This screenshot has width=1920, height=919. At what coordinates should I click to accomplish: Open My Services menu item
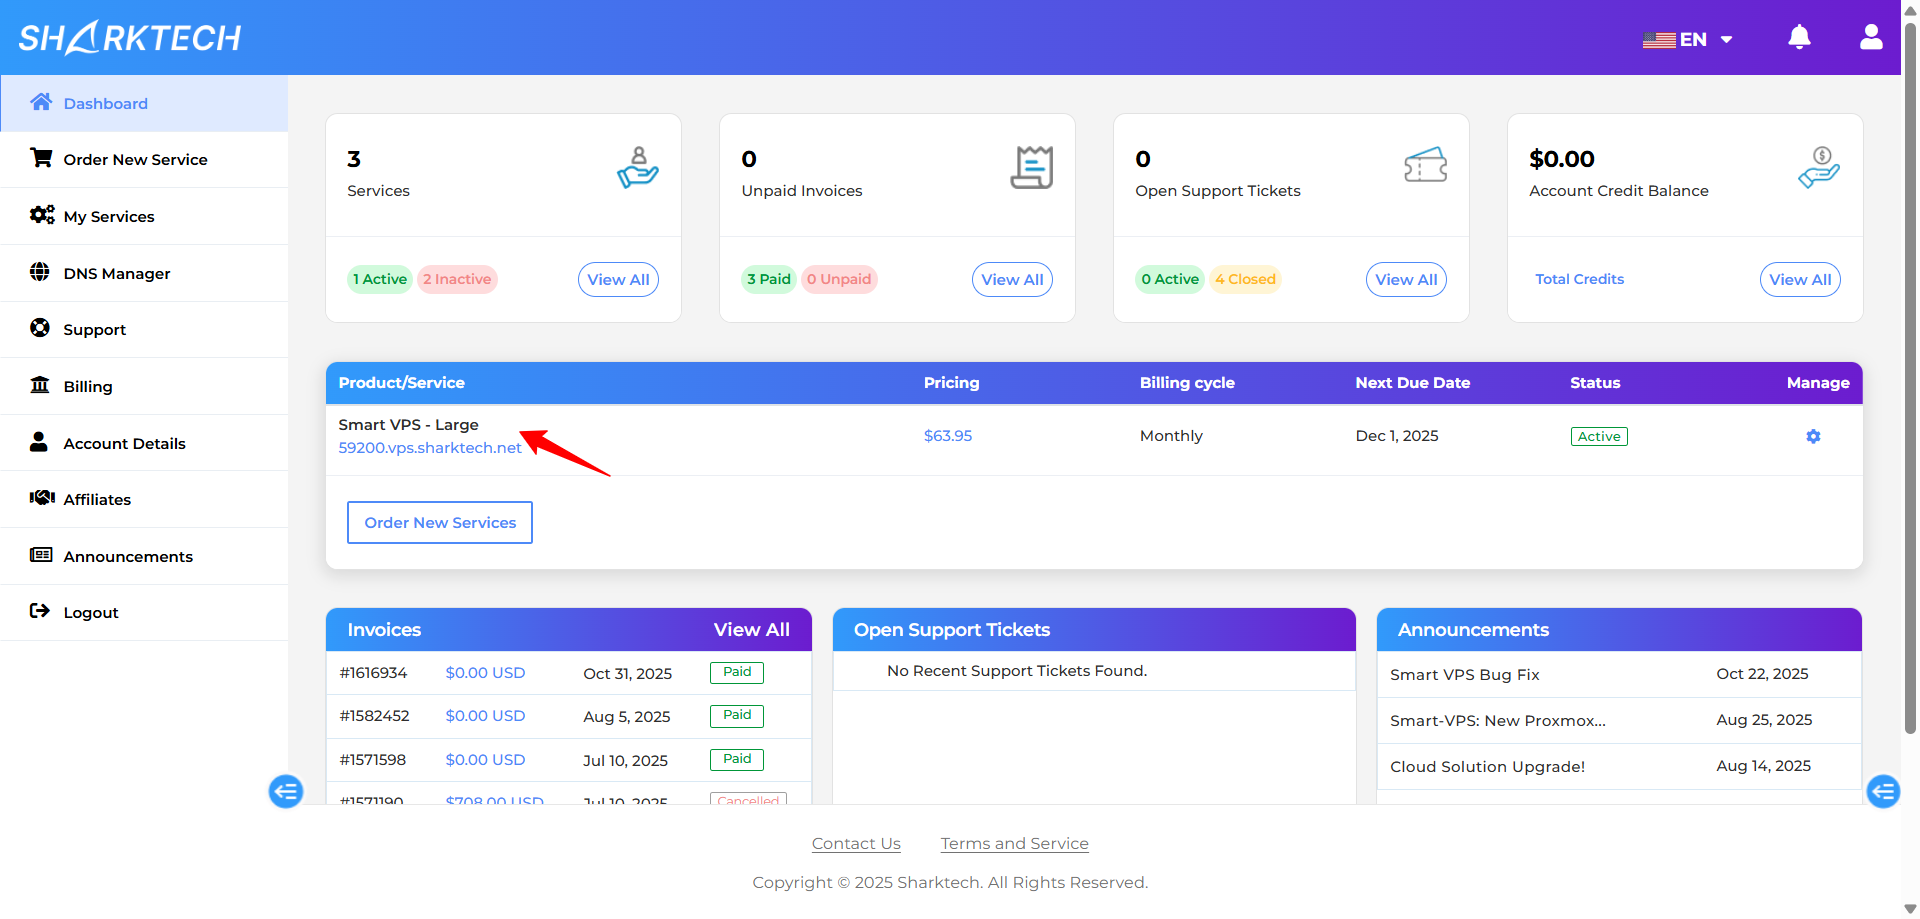[x=144, y=217]
